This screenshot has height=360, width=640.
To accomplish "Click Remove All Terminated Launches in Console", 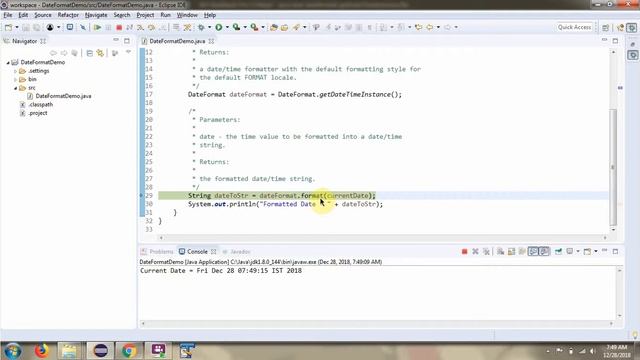I will coord(486,251).
